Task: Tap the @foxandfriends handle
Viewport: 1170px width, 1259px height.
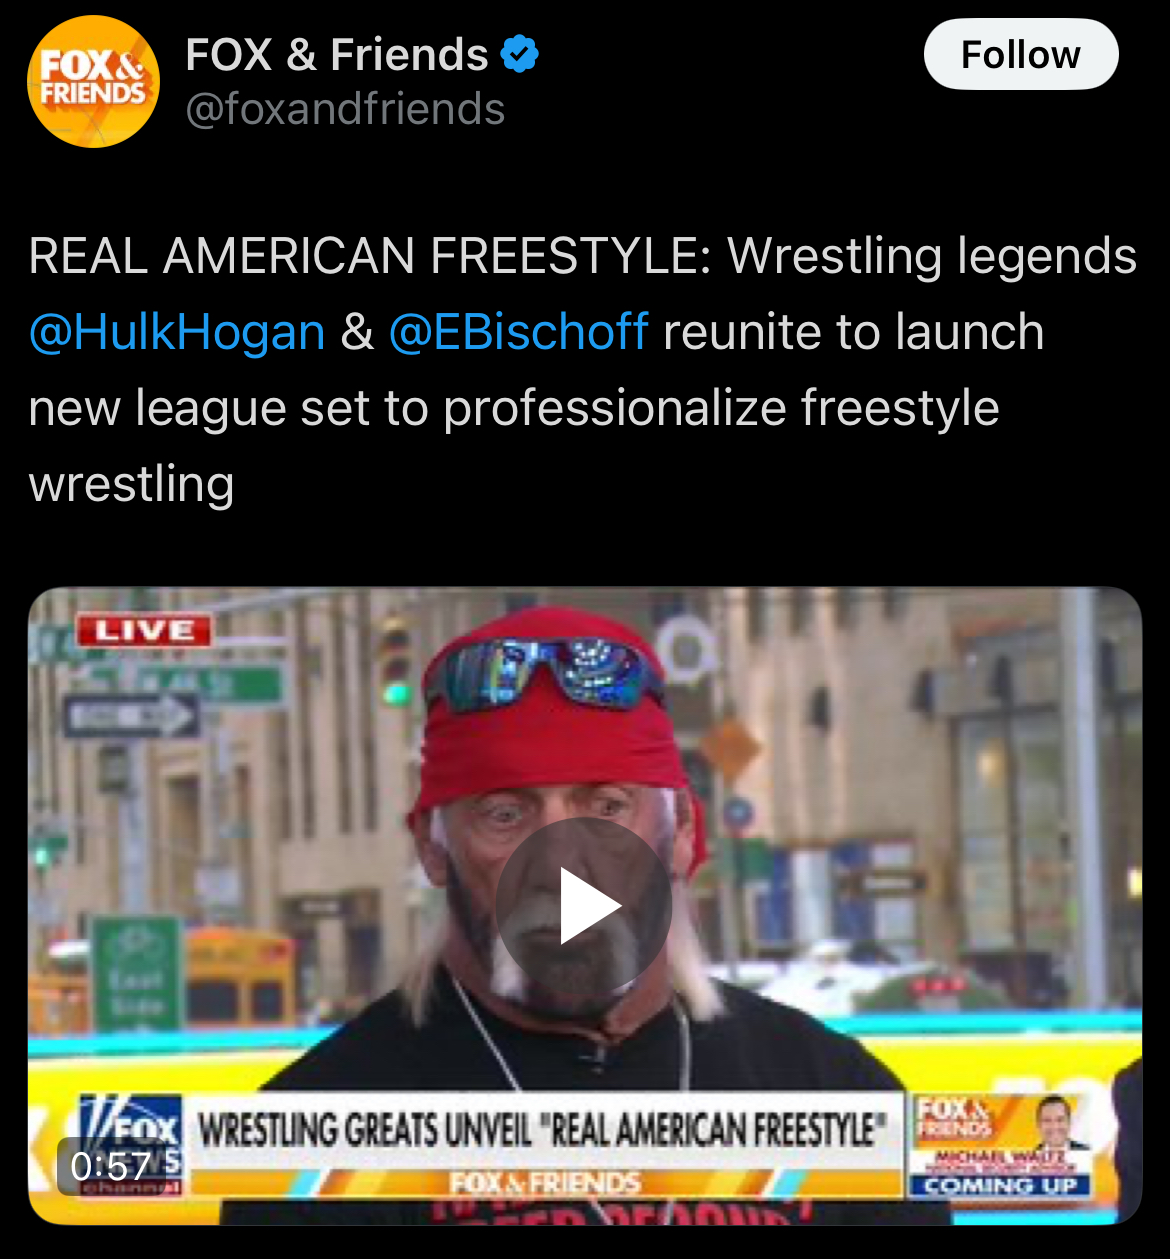Action: 345,109
